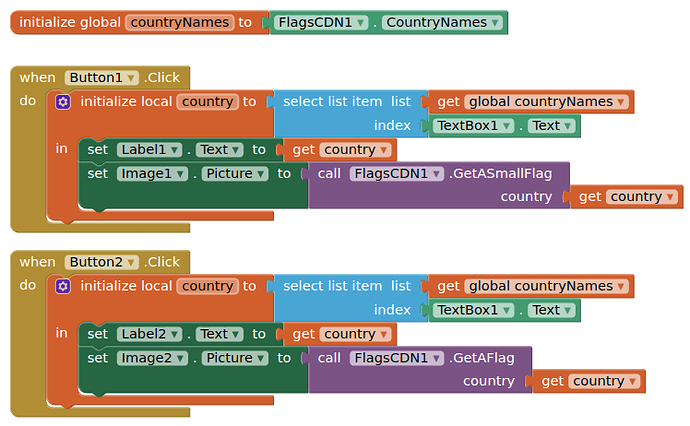Open Picture property dropdown of Image2
Screen dimensions: 690x426
[x=235, y=358]
